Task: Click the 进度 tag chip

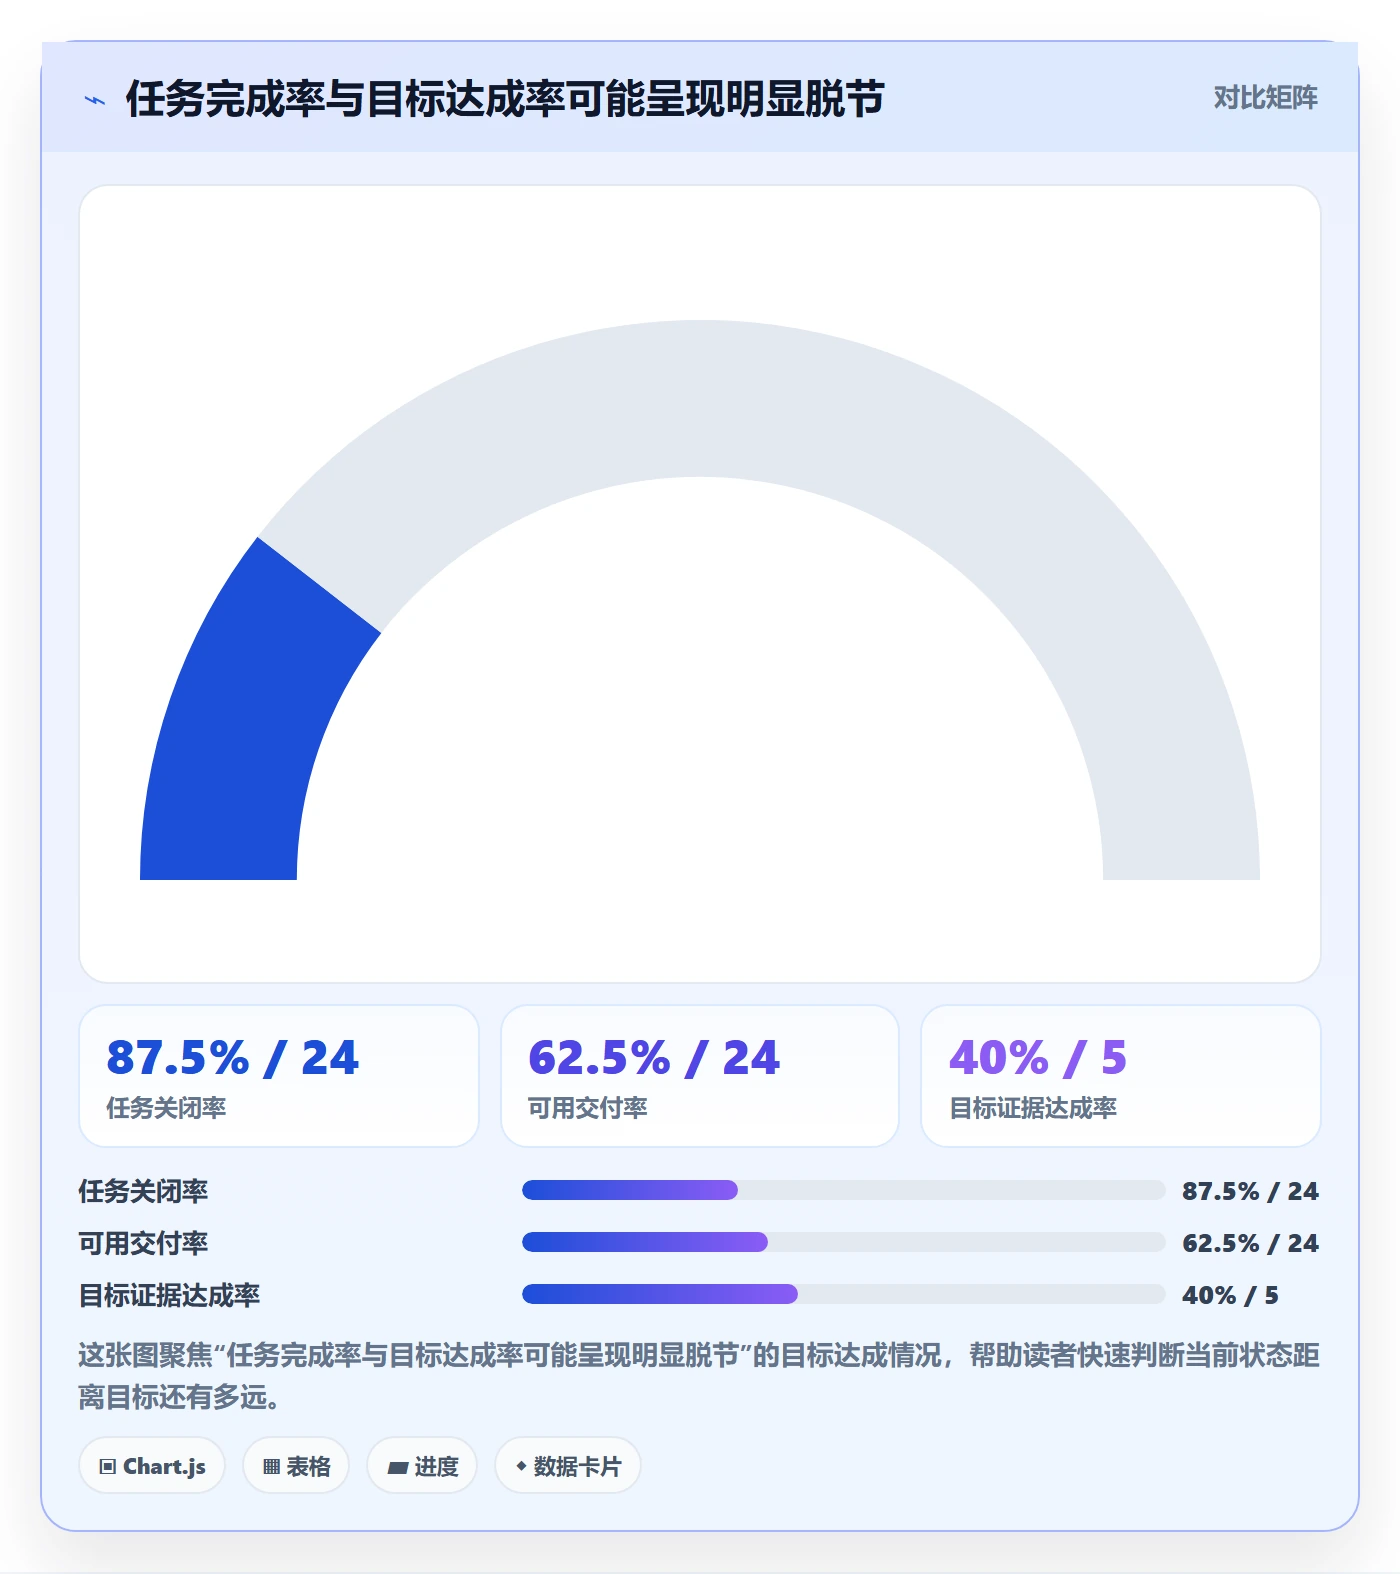Action: tap(422, 1466)
